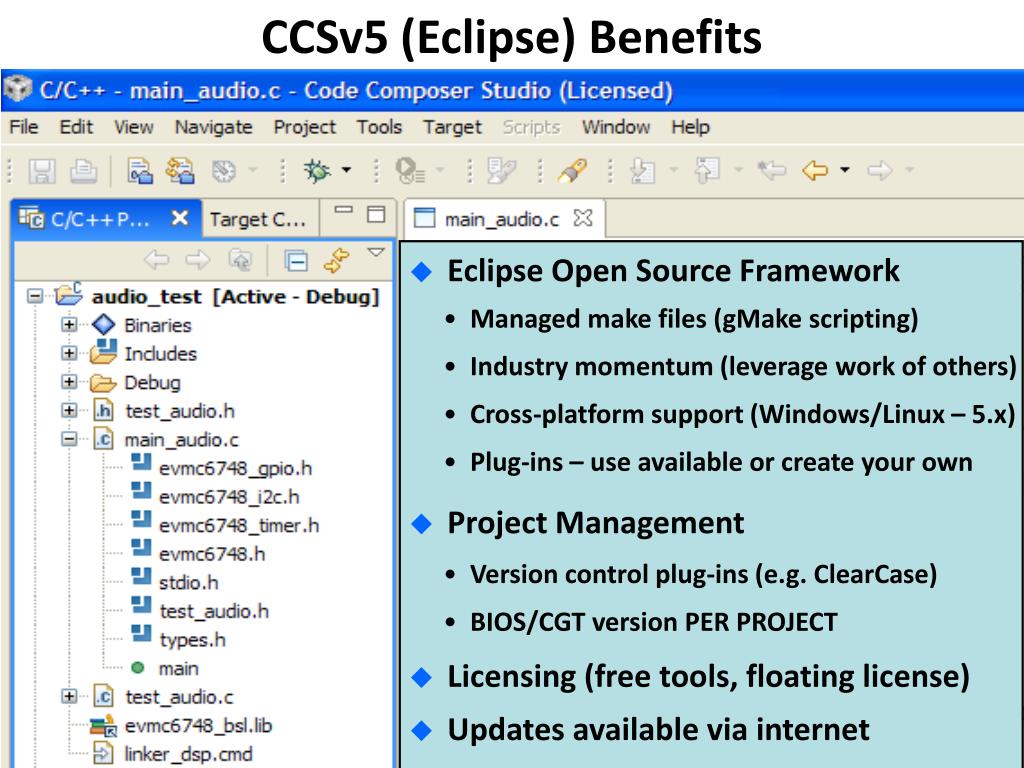Click the green dot icon beside main function
This screenshot has height=768, width=1024.
click(x=137, y=667)
